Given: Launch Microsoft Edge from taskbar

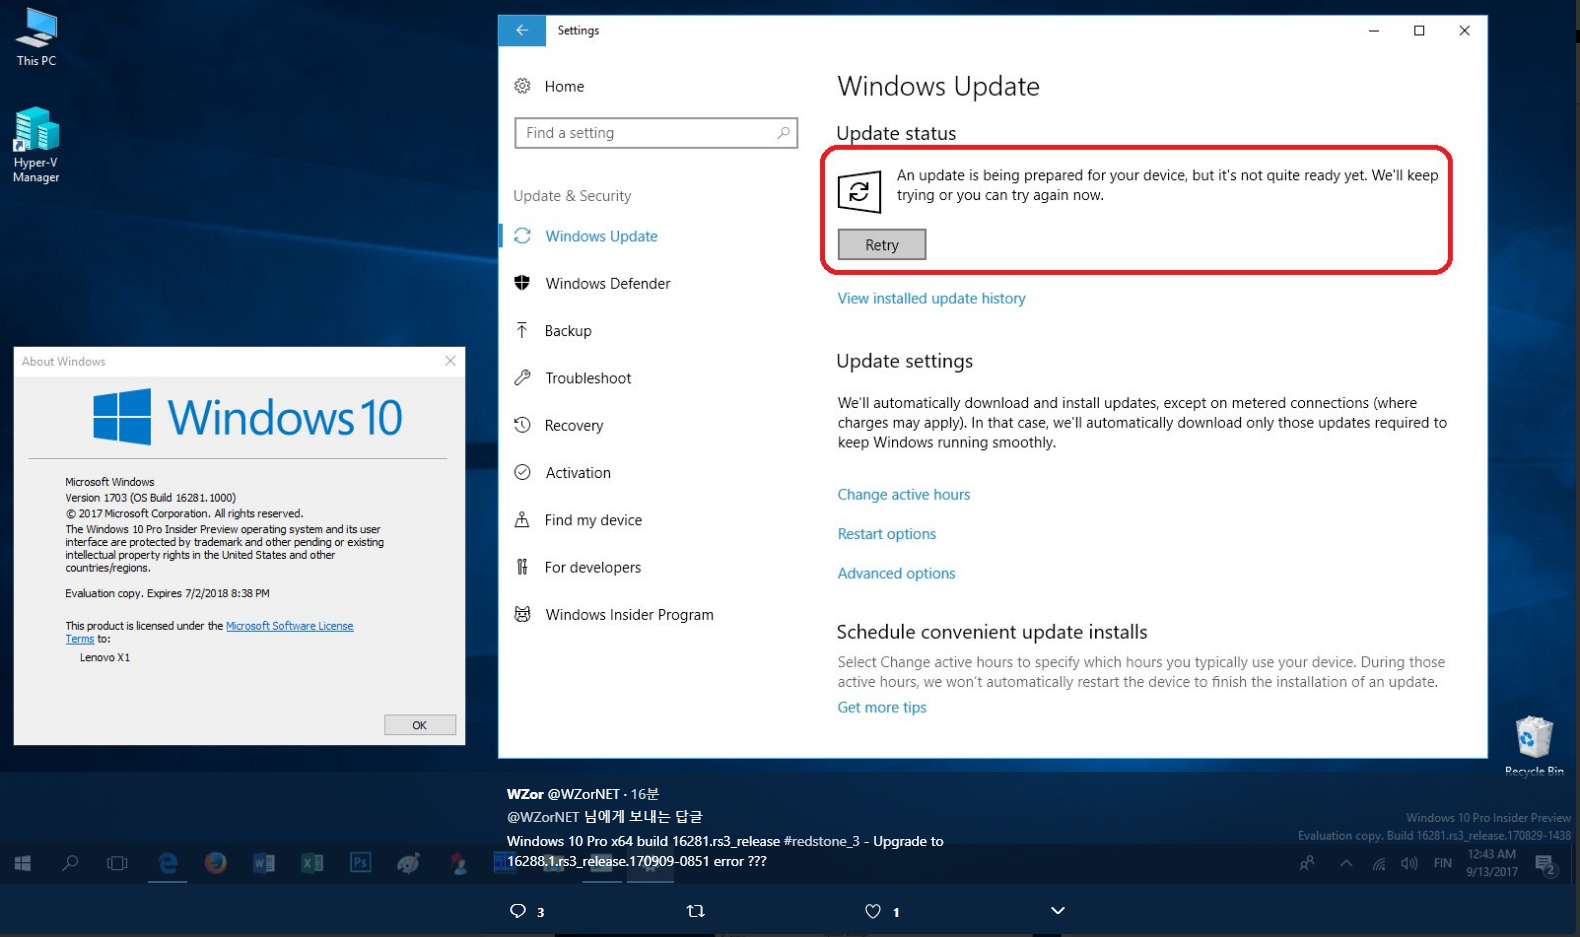Looking at the screenshot, I should click(168, 863).
